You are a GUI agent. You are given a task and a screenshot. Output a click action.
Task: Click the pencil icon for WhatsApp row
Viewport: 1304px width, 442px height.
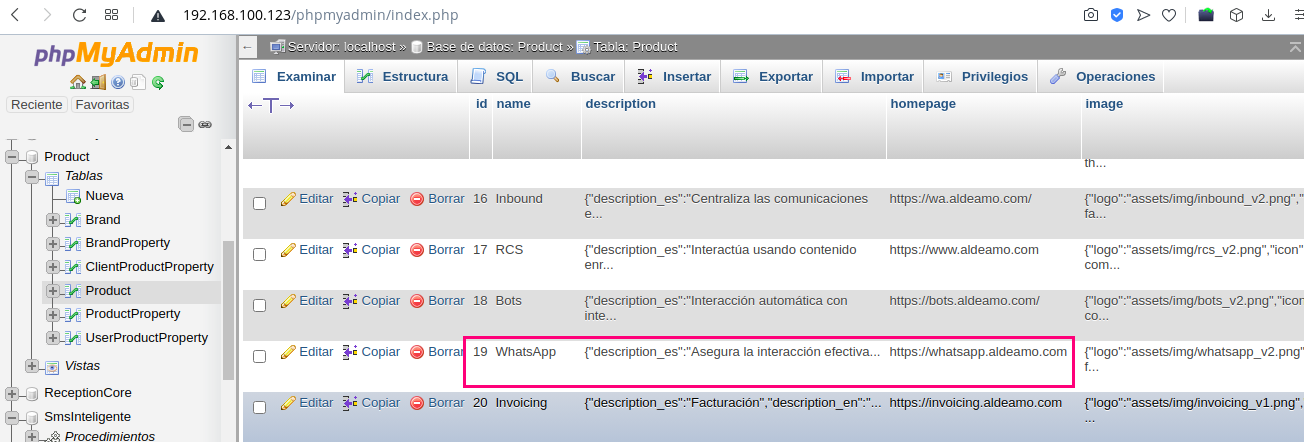tap(288, 352)
